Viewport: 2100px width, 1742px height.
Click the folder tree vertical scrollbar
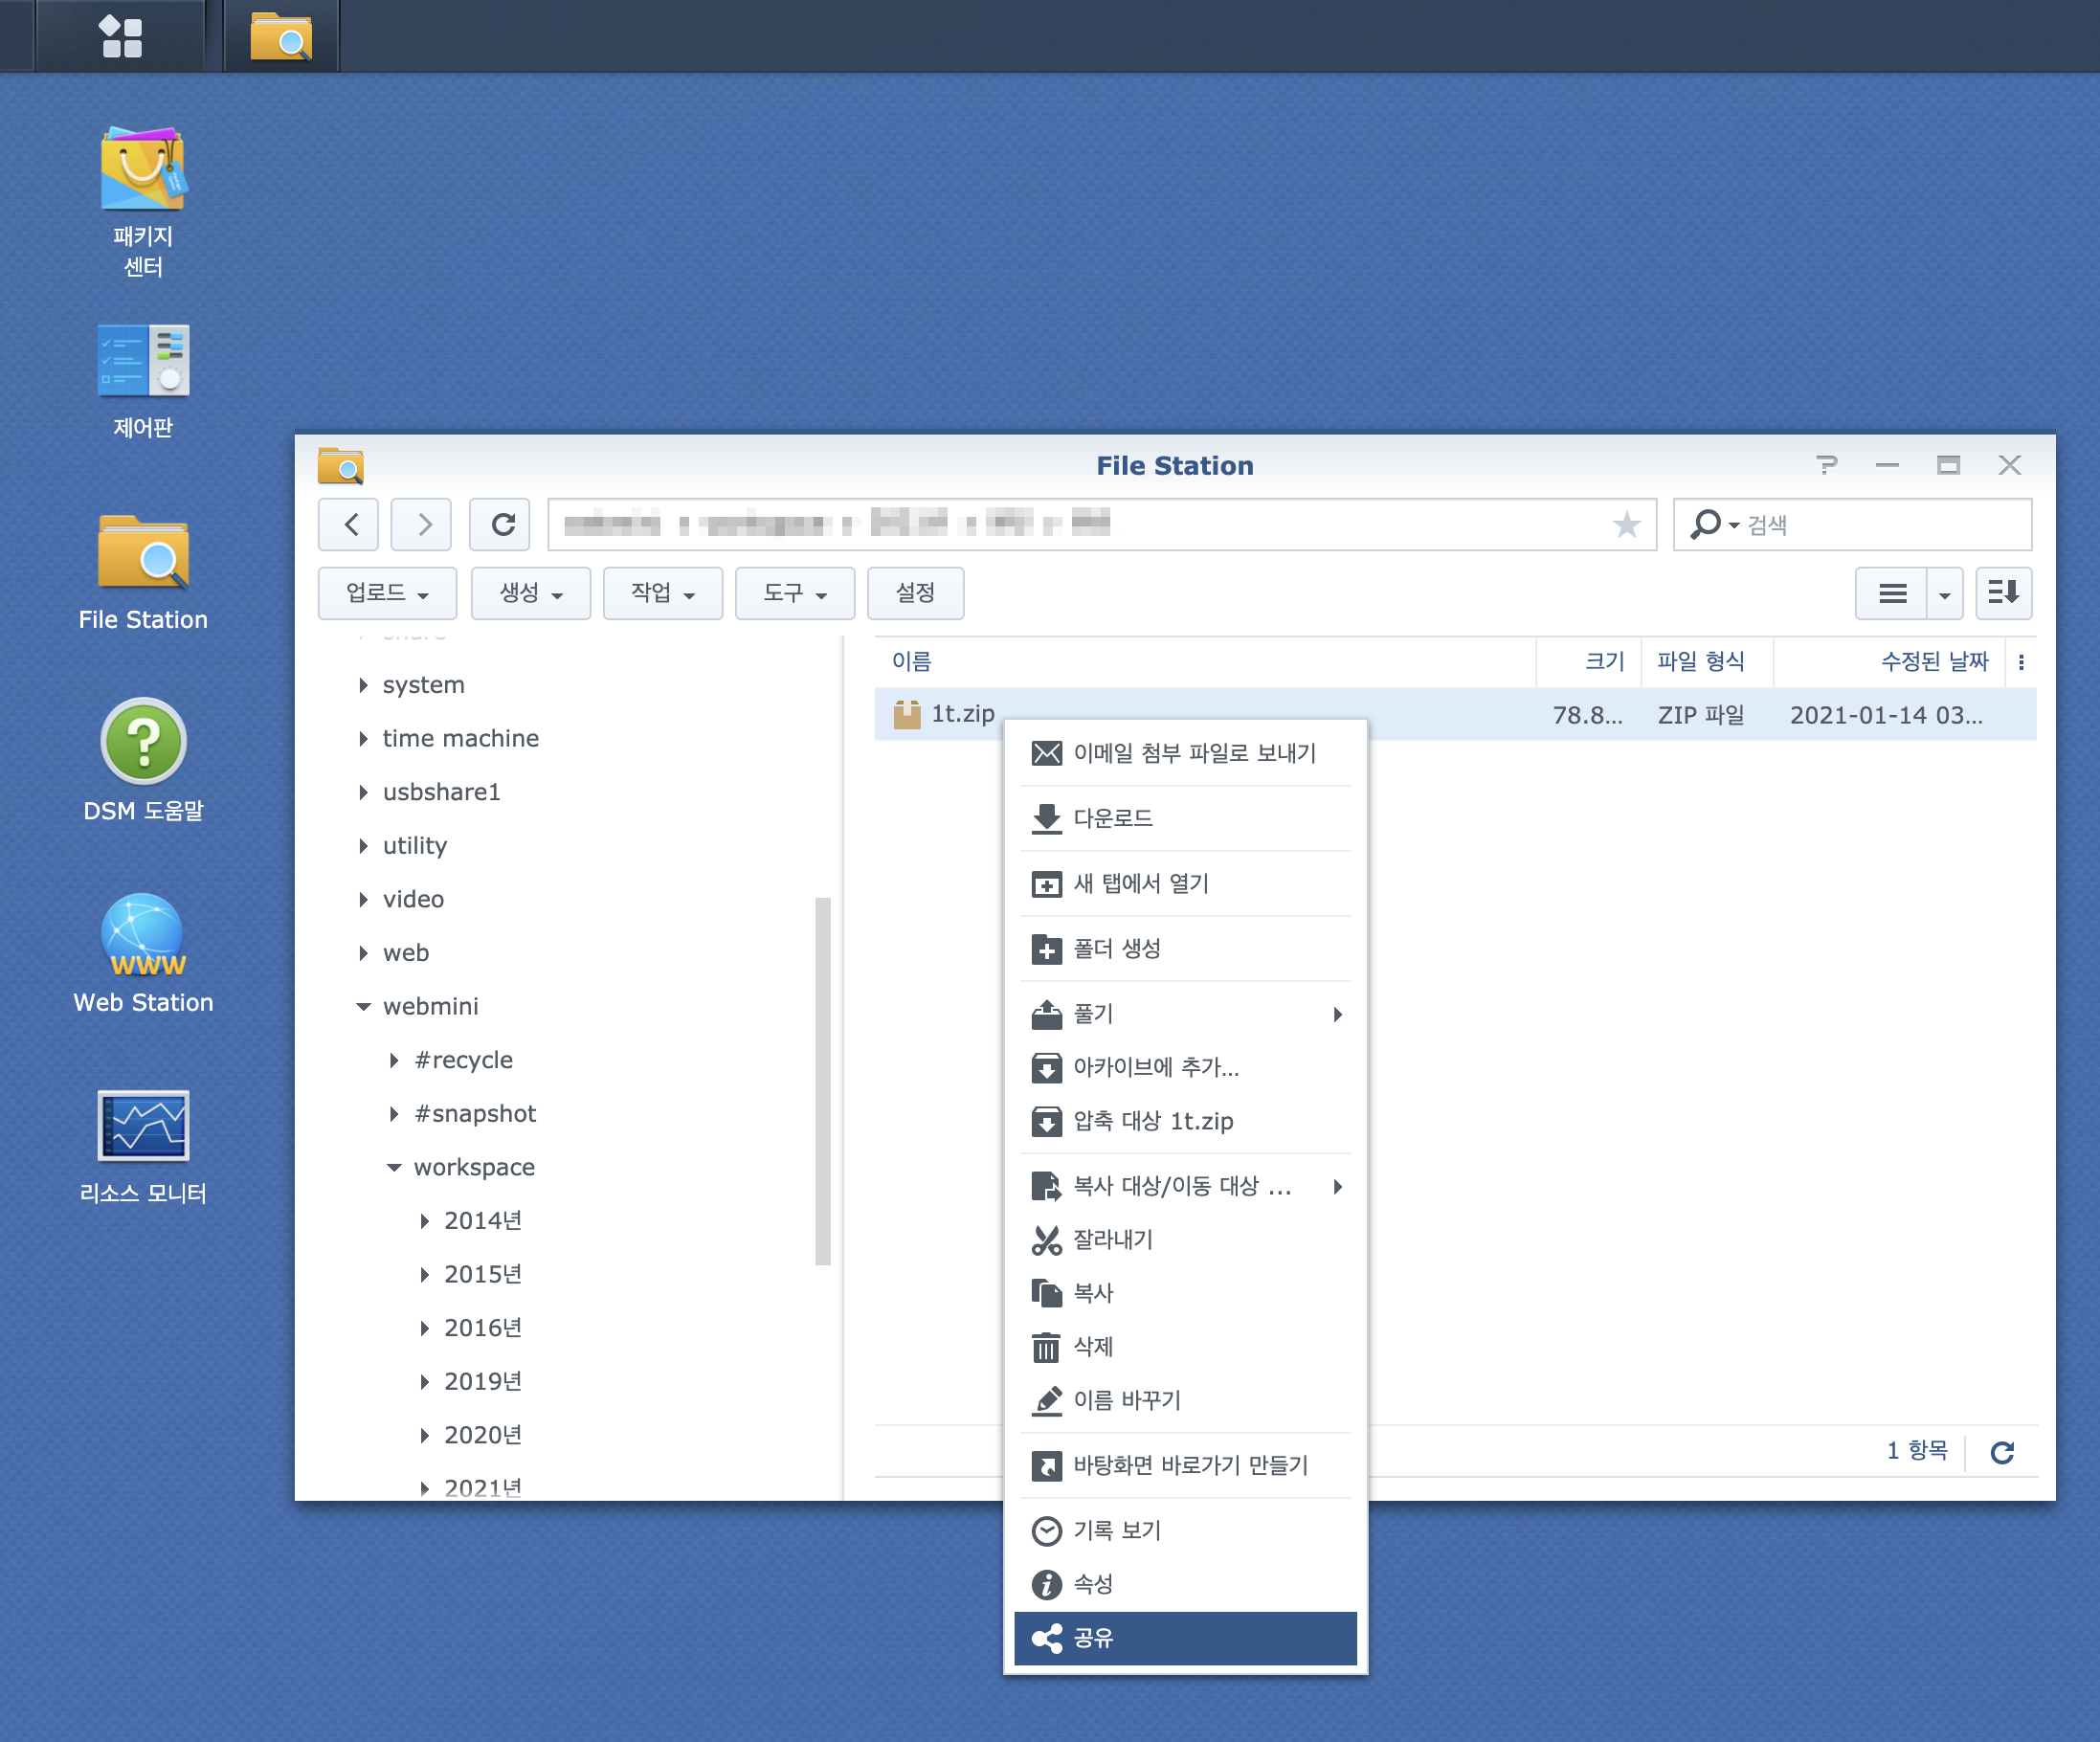point(823,1080)
